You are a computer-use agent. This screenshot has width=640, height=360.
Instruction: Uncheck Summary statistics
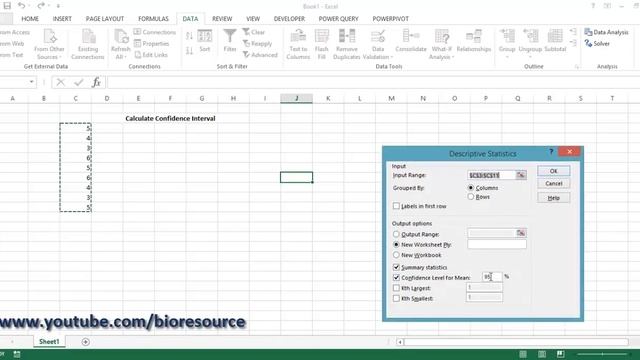396,267
